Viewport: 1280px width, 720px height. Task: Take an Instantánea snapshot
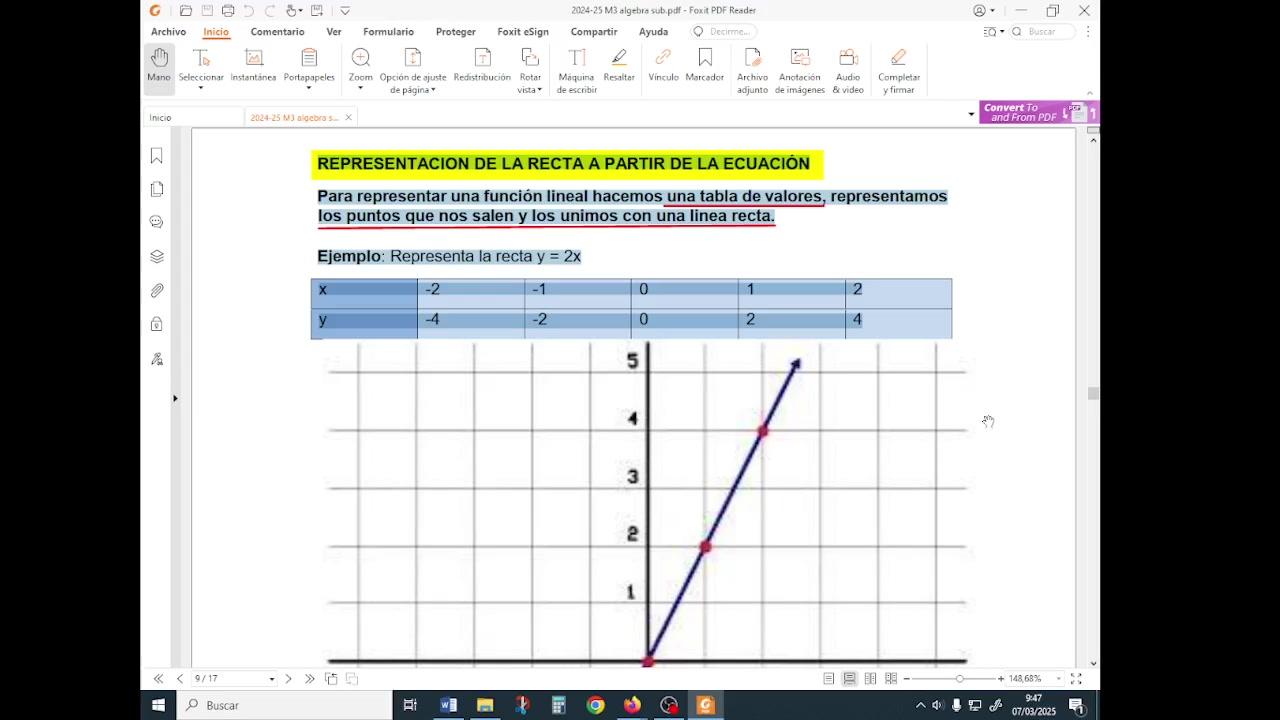[x=253, y=65]
